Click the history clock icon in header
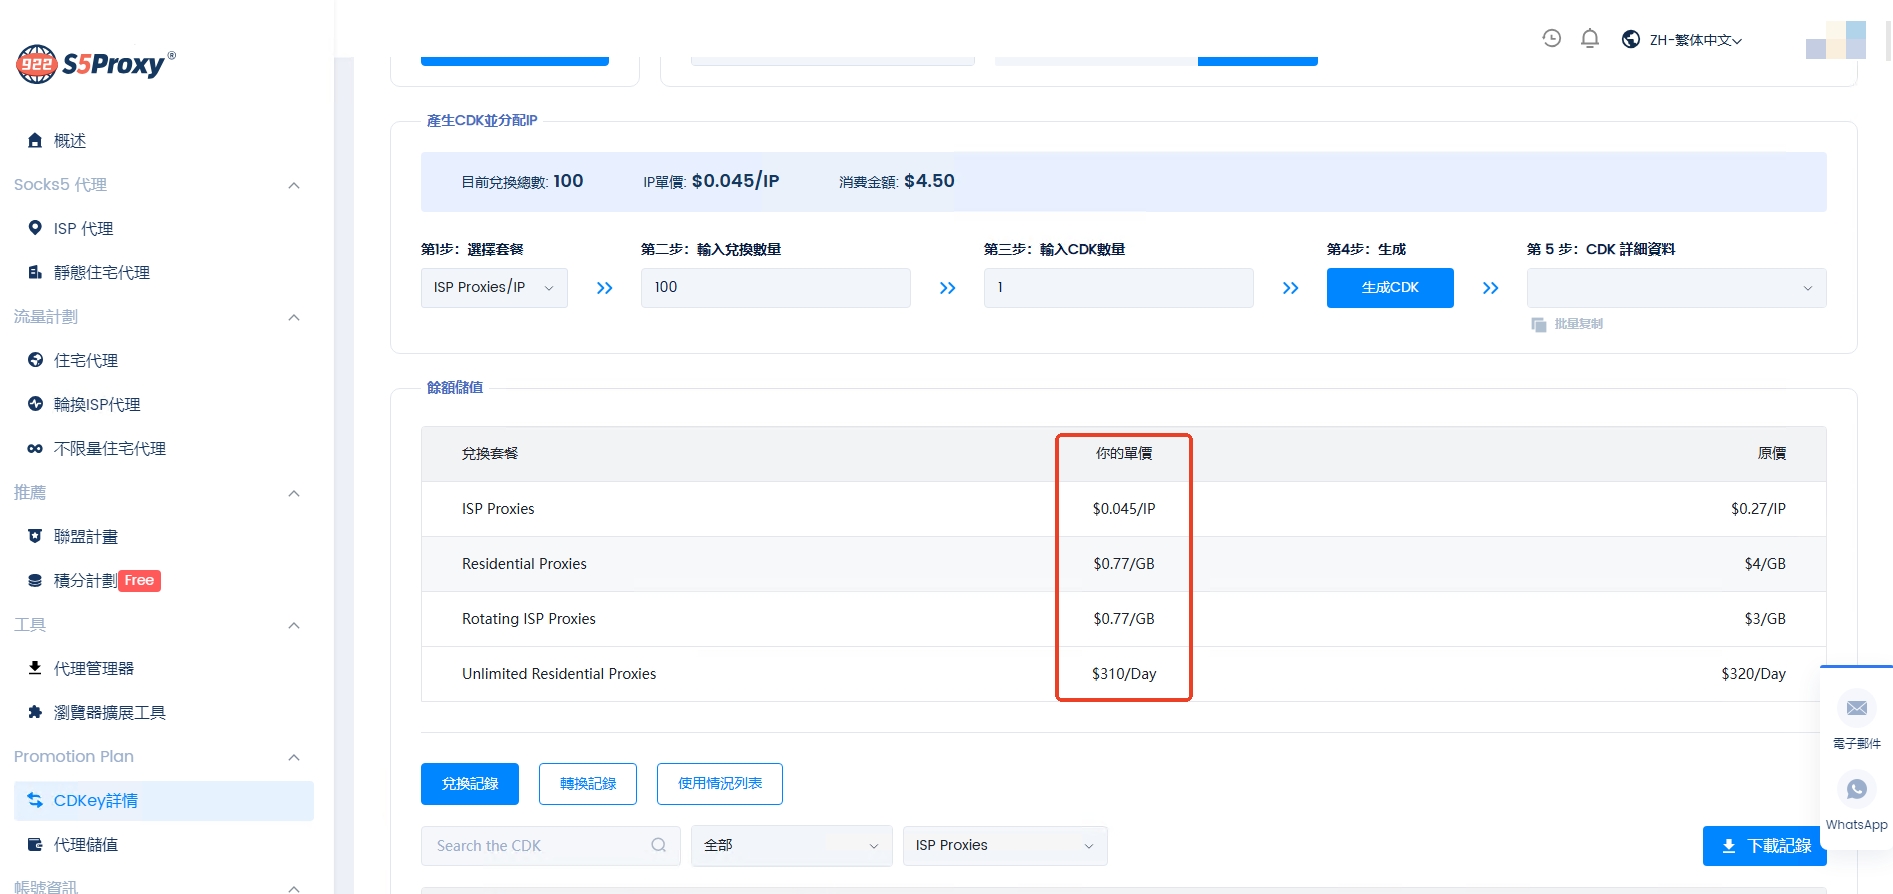Viewport: 1893px width, 894px height. [1551, 39]
